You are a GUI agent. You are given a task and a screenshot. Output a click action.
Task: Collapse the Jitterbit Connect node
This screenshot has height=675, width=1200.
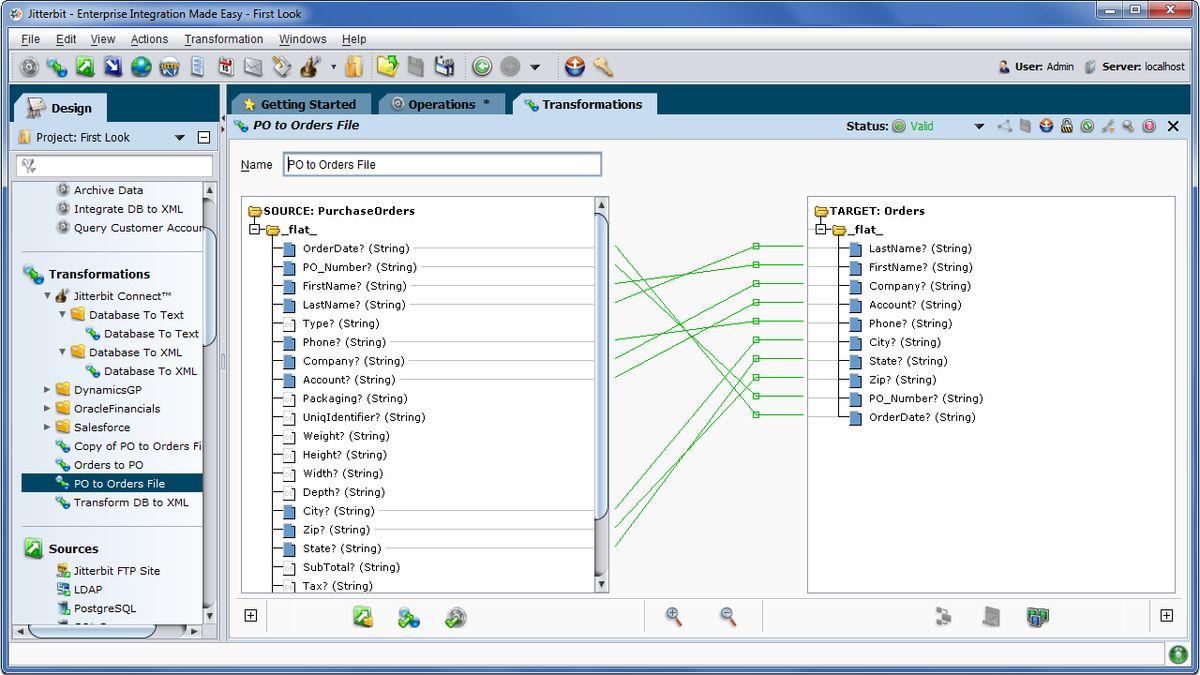coord(47,296)
